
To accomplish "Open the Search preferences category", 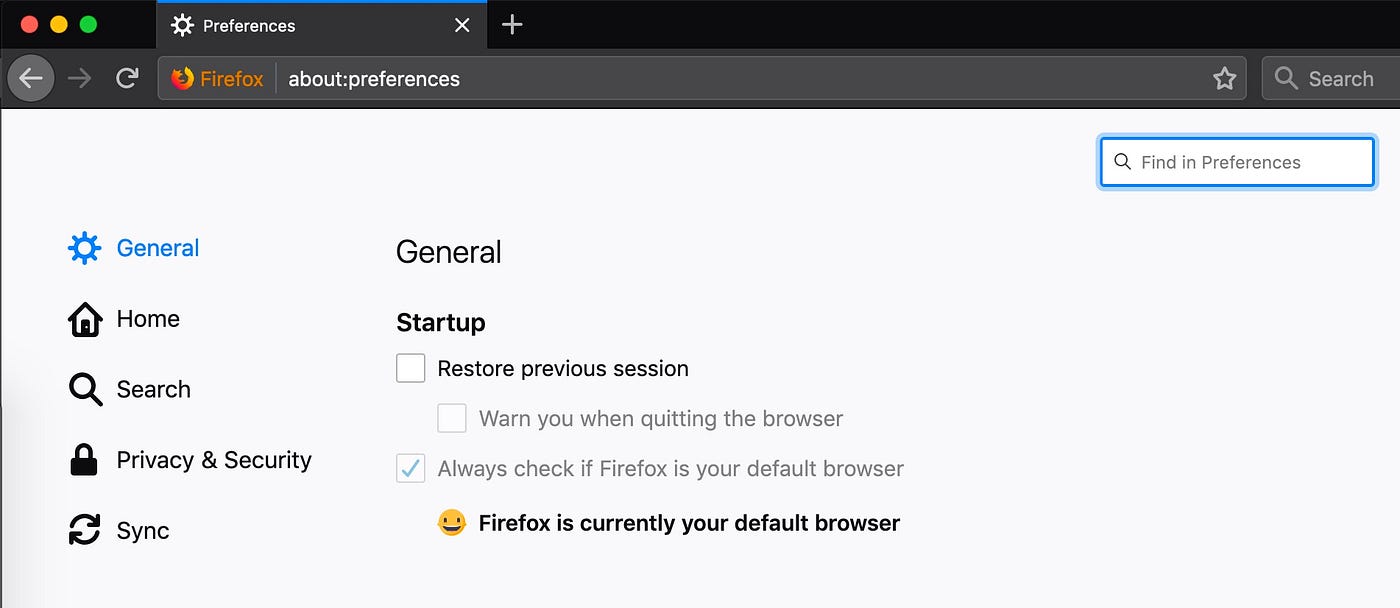I will coord(152,389).
